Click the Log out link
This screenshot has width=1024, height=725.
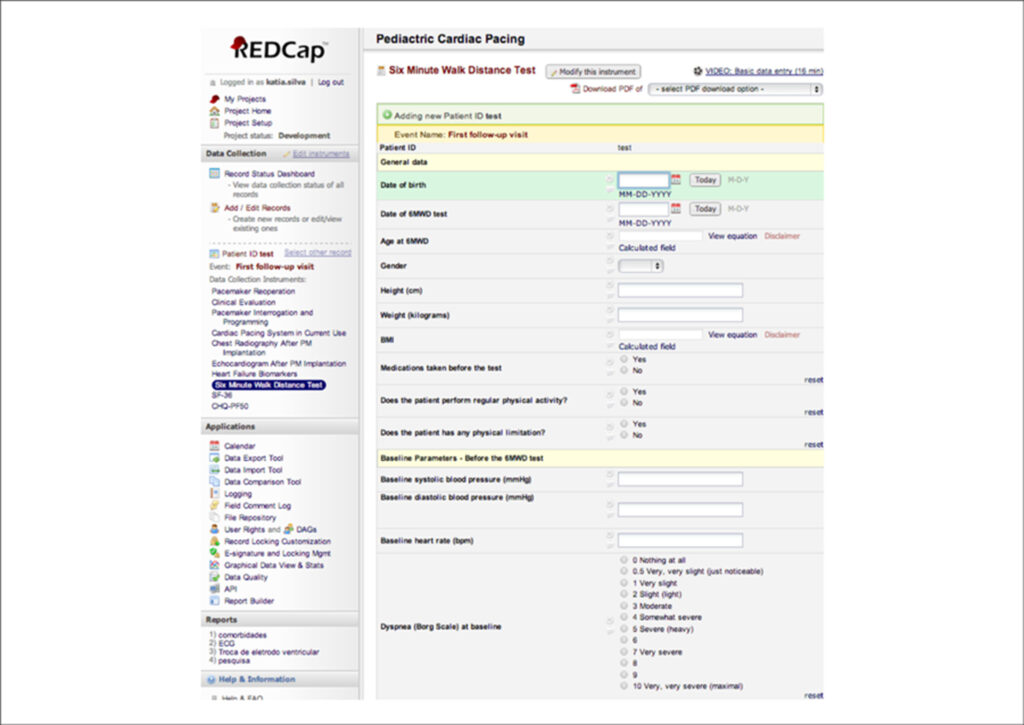click(x=330, y=82)
